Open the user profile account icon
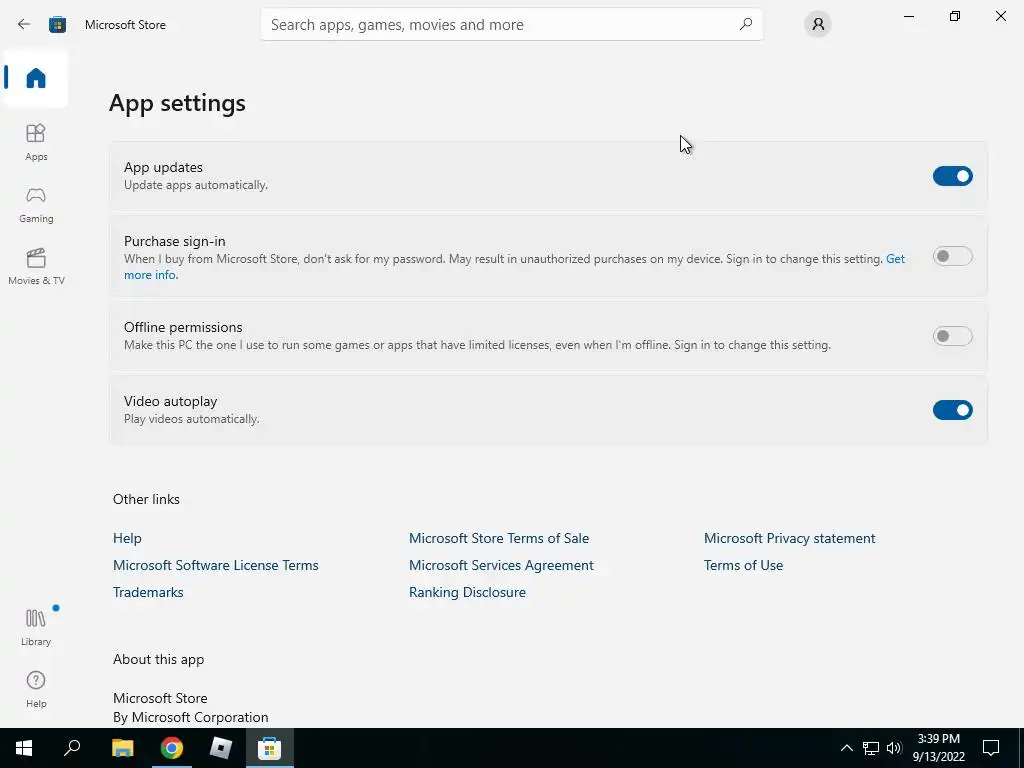This screenshot has width=1024, height=768. coord(818,25)
